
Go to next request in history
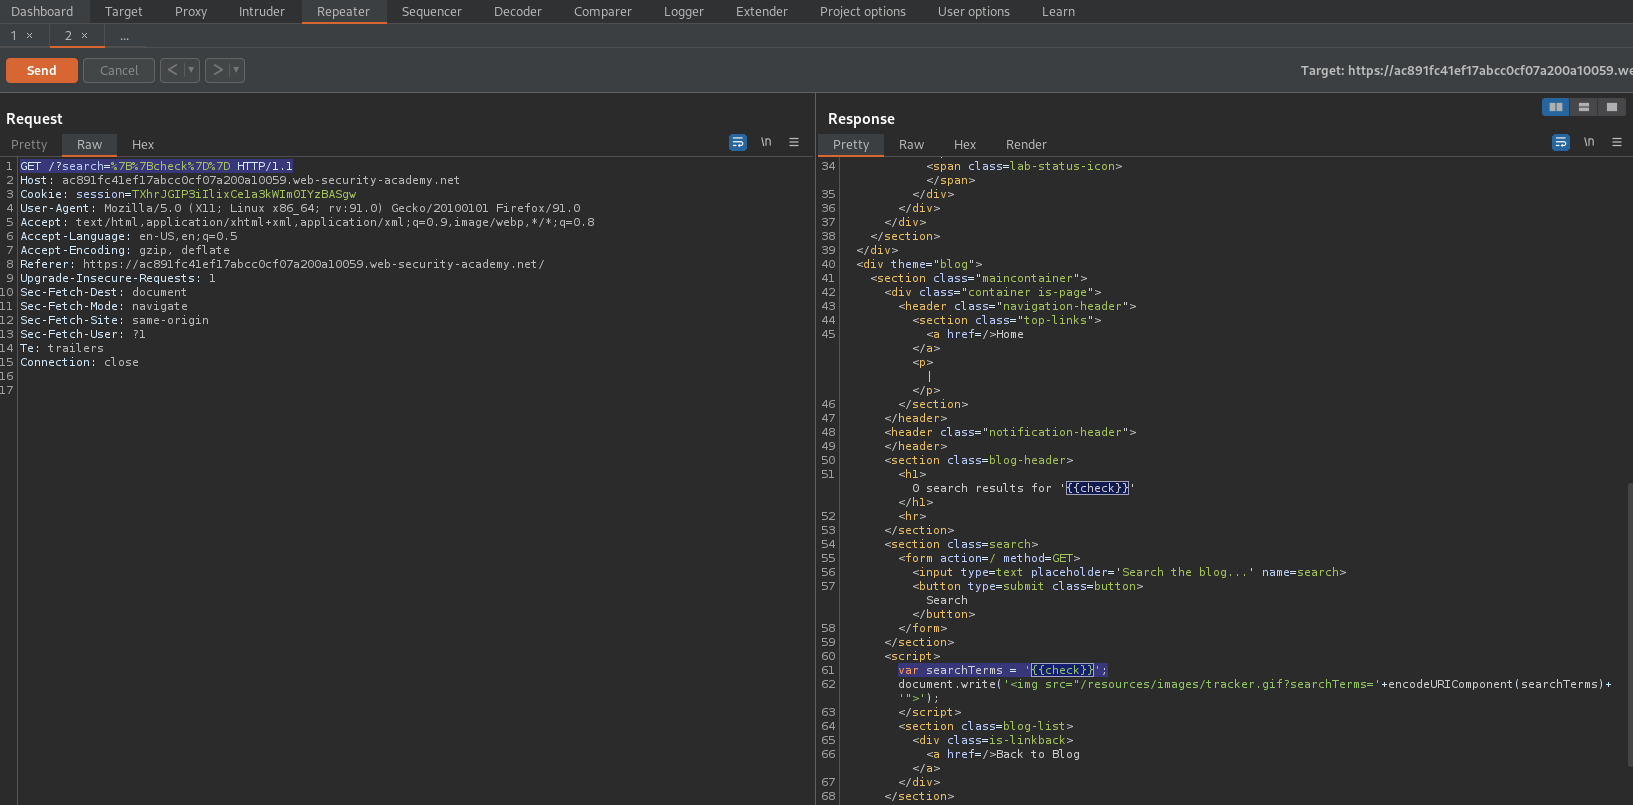pyautogui.click(x=217, y=70)
